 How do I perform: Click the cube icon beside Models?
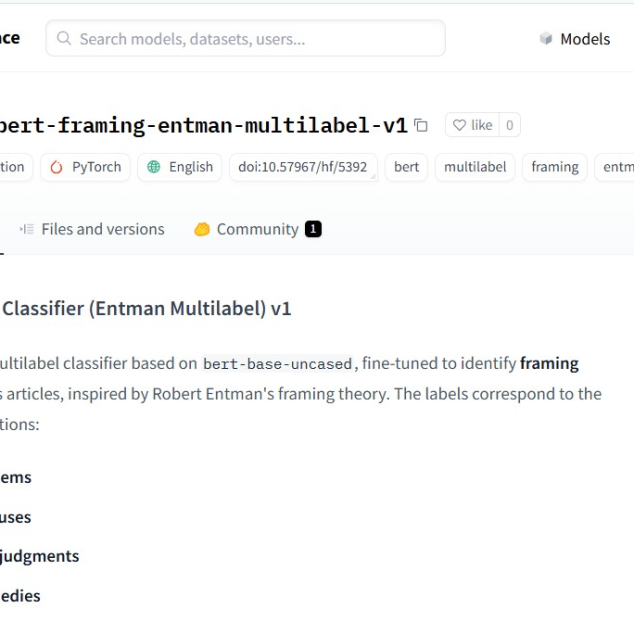[546, 39]
